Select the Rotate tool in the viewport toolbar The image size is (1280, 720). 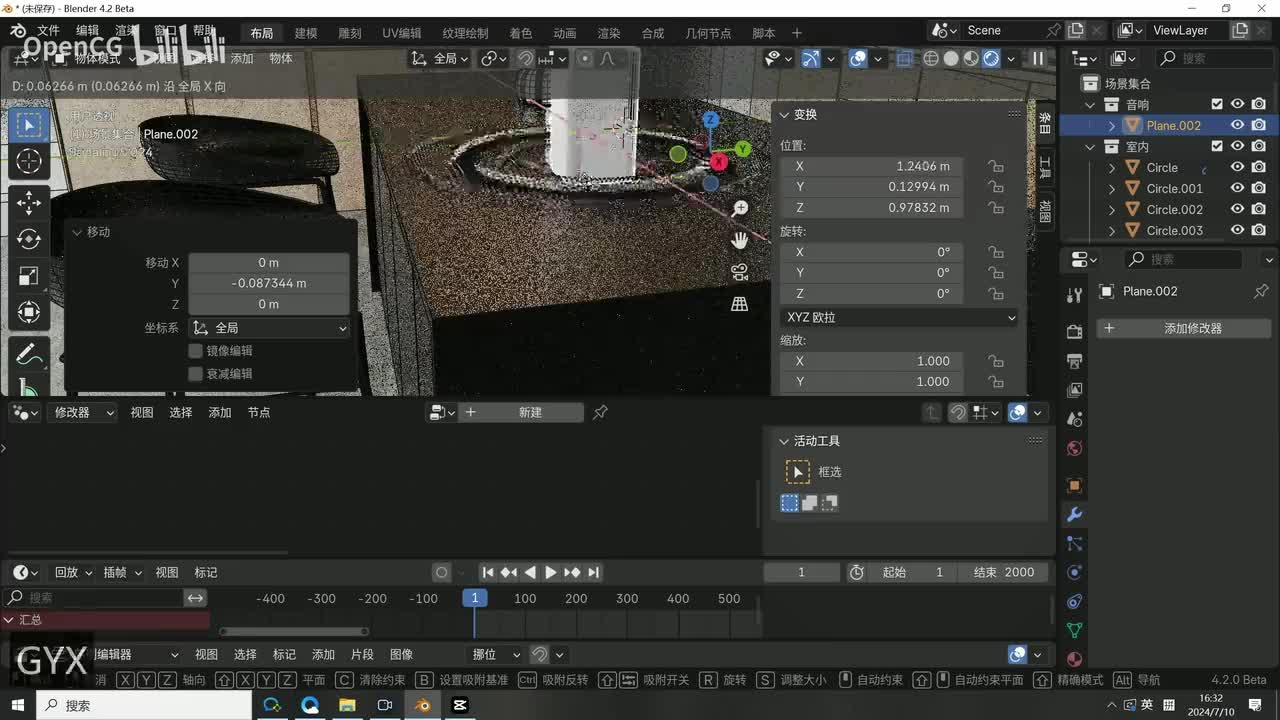tap(28, 239)
